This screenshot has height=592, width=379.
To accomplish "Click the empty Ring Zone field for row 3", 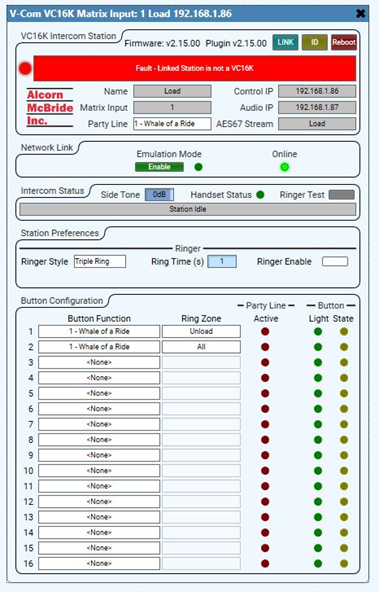I will pos(201,362).
